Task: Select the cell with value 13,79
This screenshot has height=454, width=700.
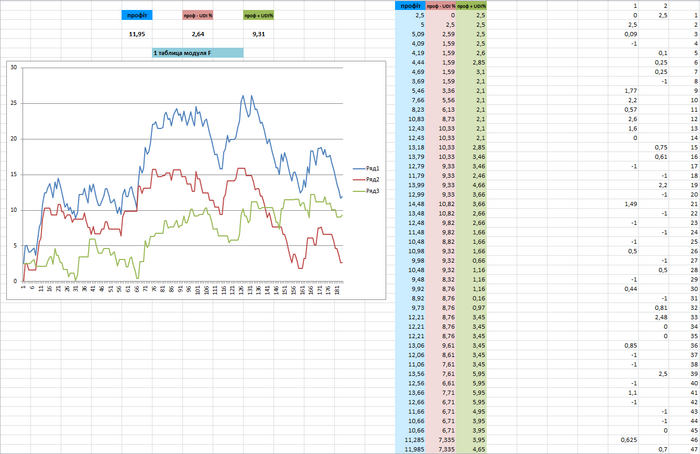Action: click(x=410, y=157)
